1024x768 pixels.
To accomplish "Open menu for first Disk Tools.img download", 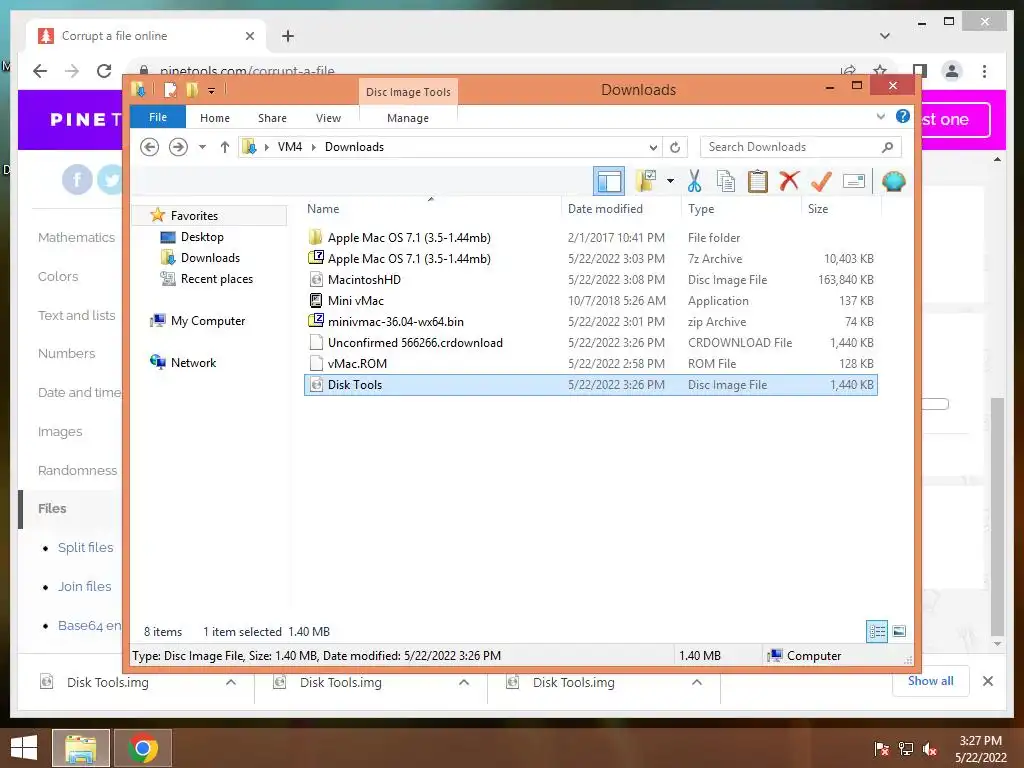I will [x=231, y=682].
